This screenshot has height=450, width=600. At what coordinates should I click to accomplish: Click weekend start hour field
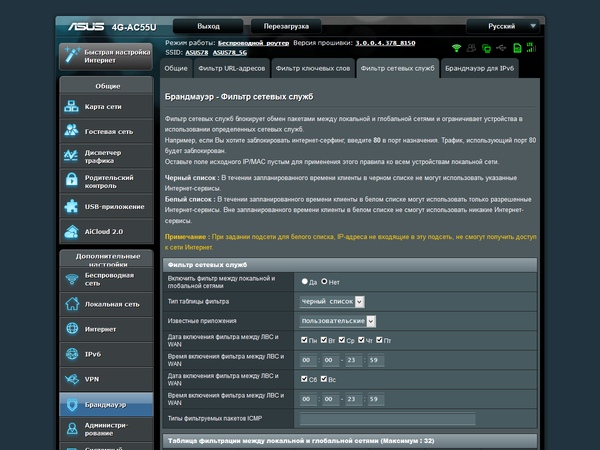point(308,399)
